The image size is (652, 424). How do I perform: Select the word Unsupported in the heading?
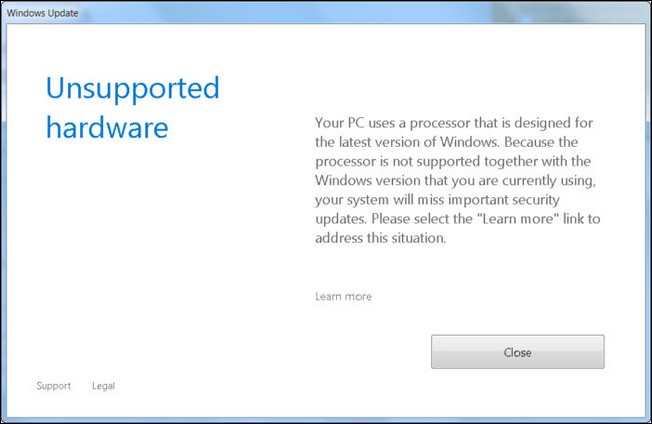[133, 89]
